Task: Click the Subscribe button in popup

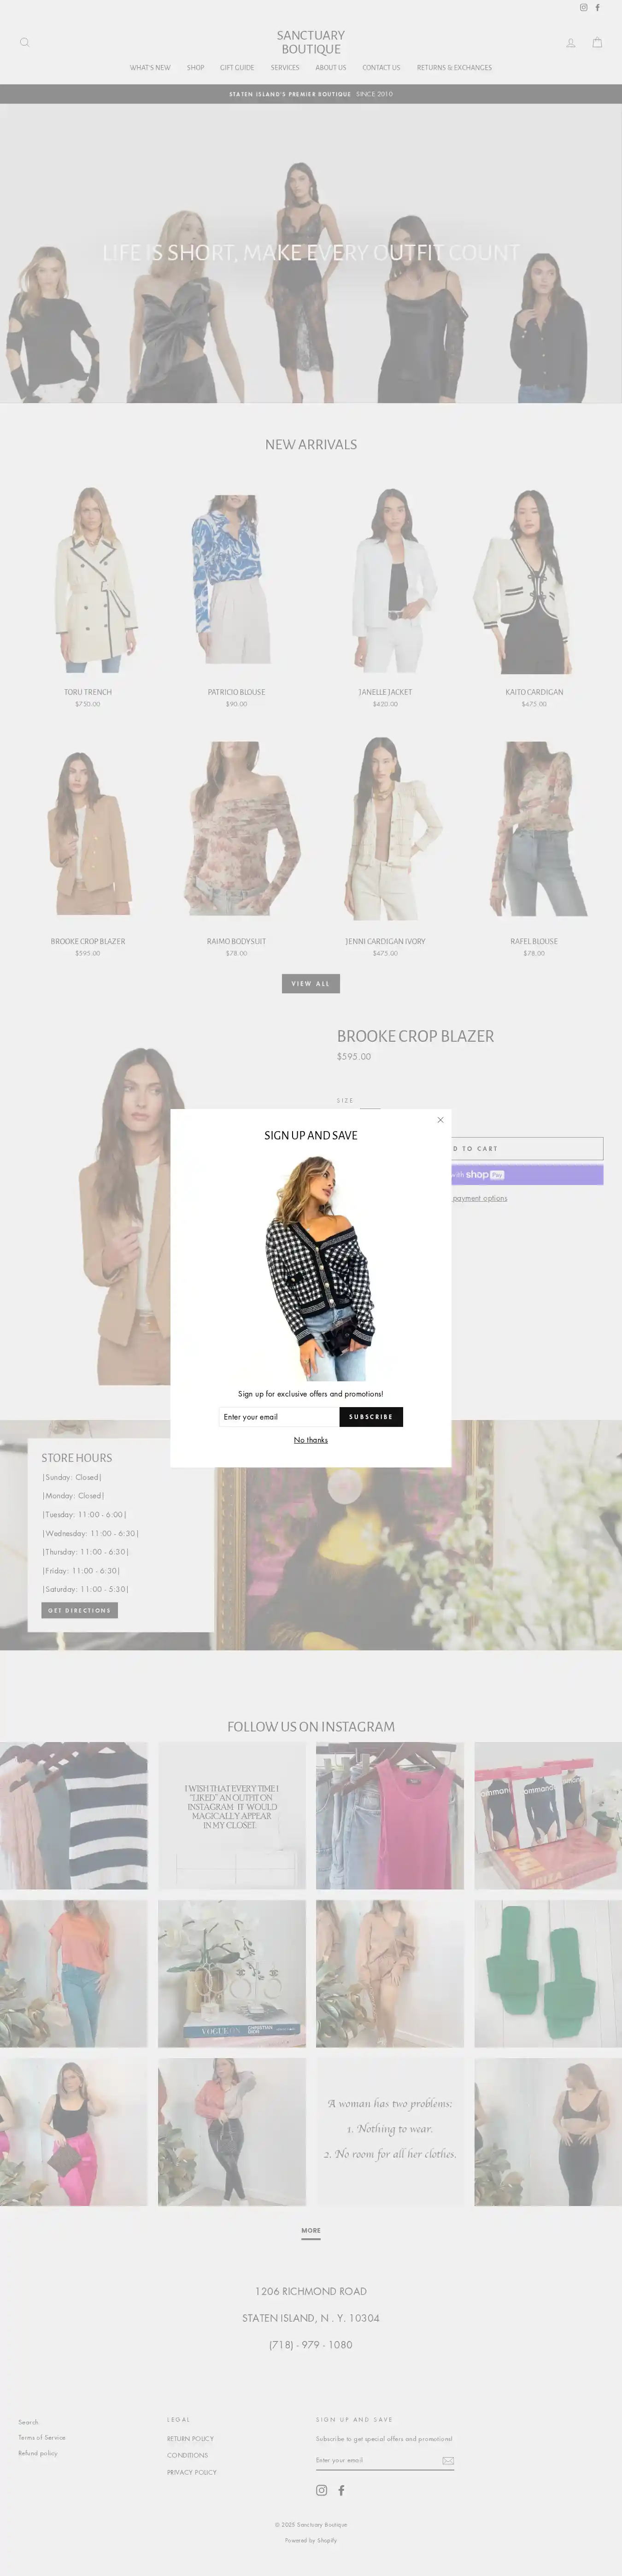Action: click(371, 1417)
